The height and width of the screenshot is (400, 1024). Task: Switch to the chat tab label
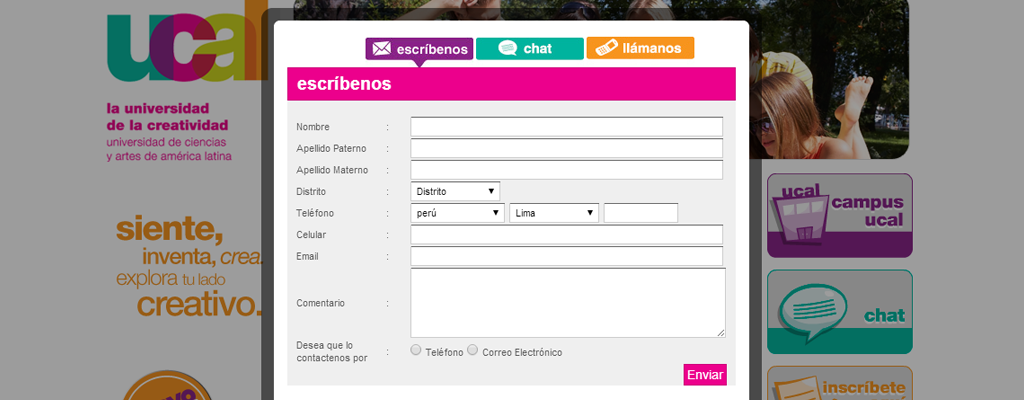(x=538, y=48)
